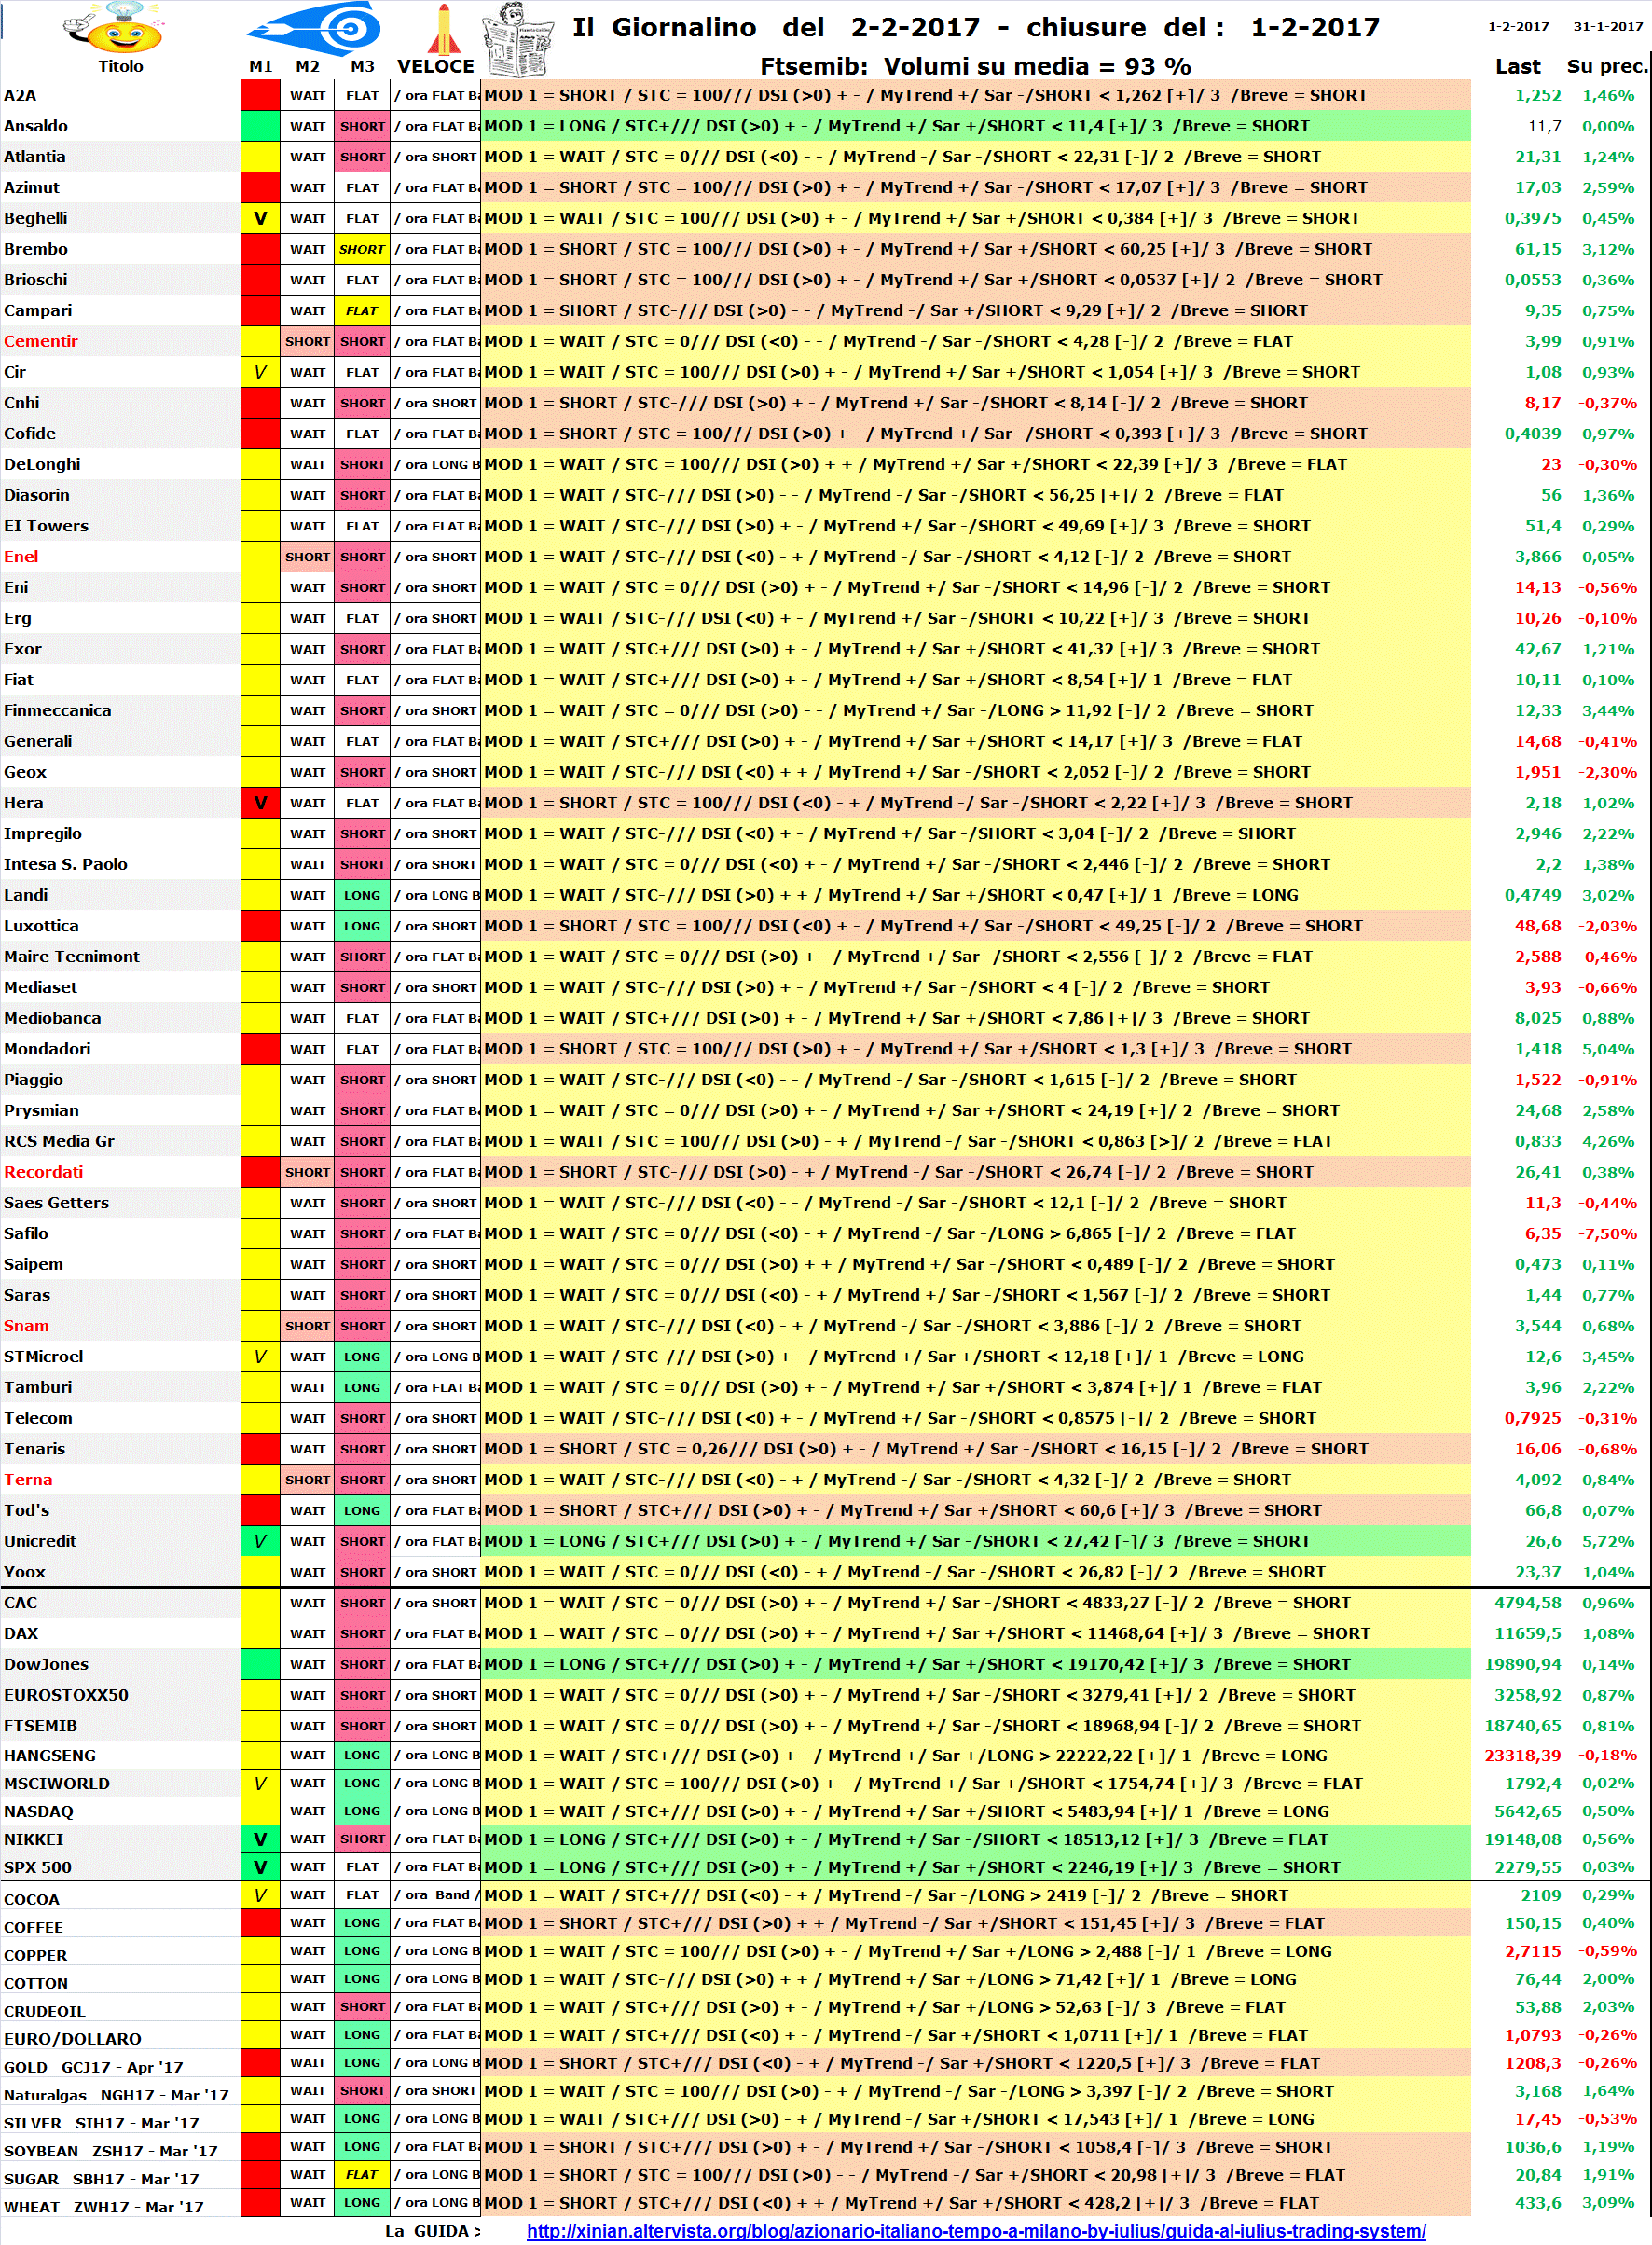The image size is (1652, 2245).
Task: Click the LONG M3 cell for Landi
Action: (362, 896)
